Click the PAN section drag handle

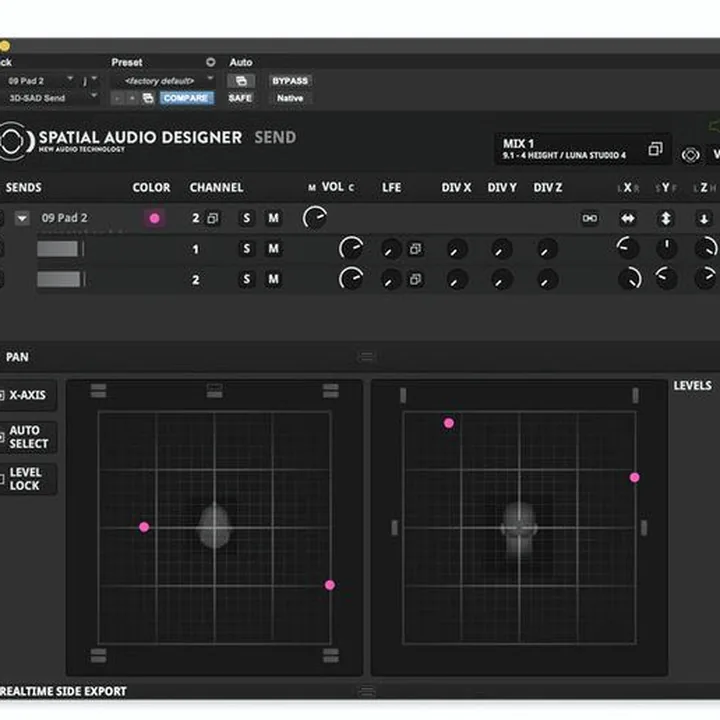(366, 357)
